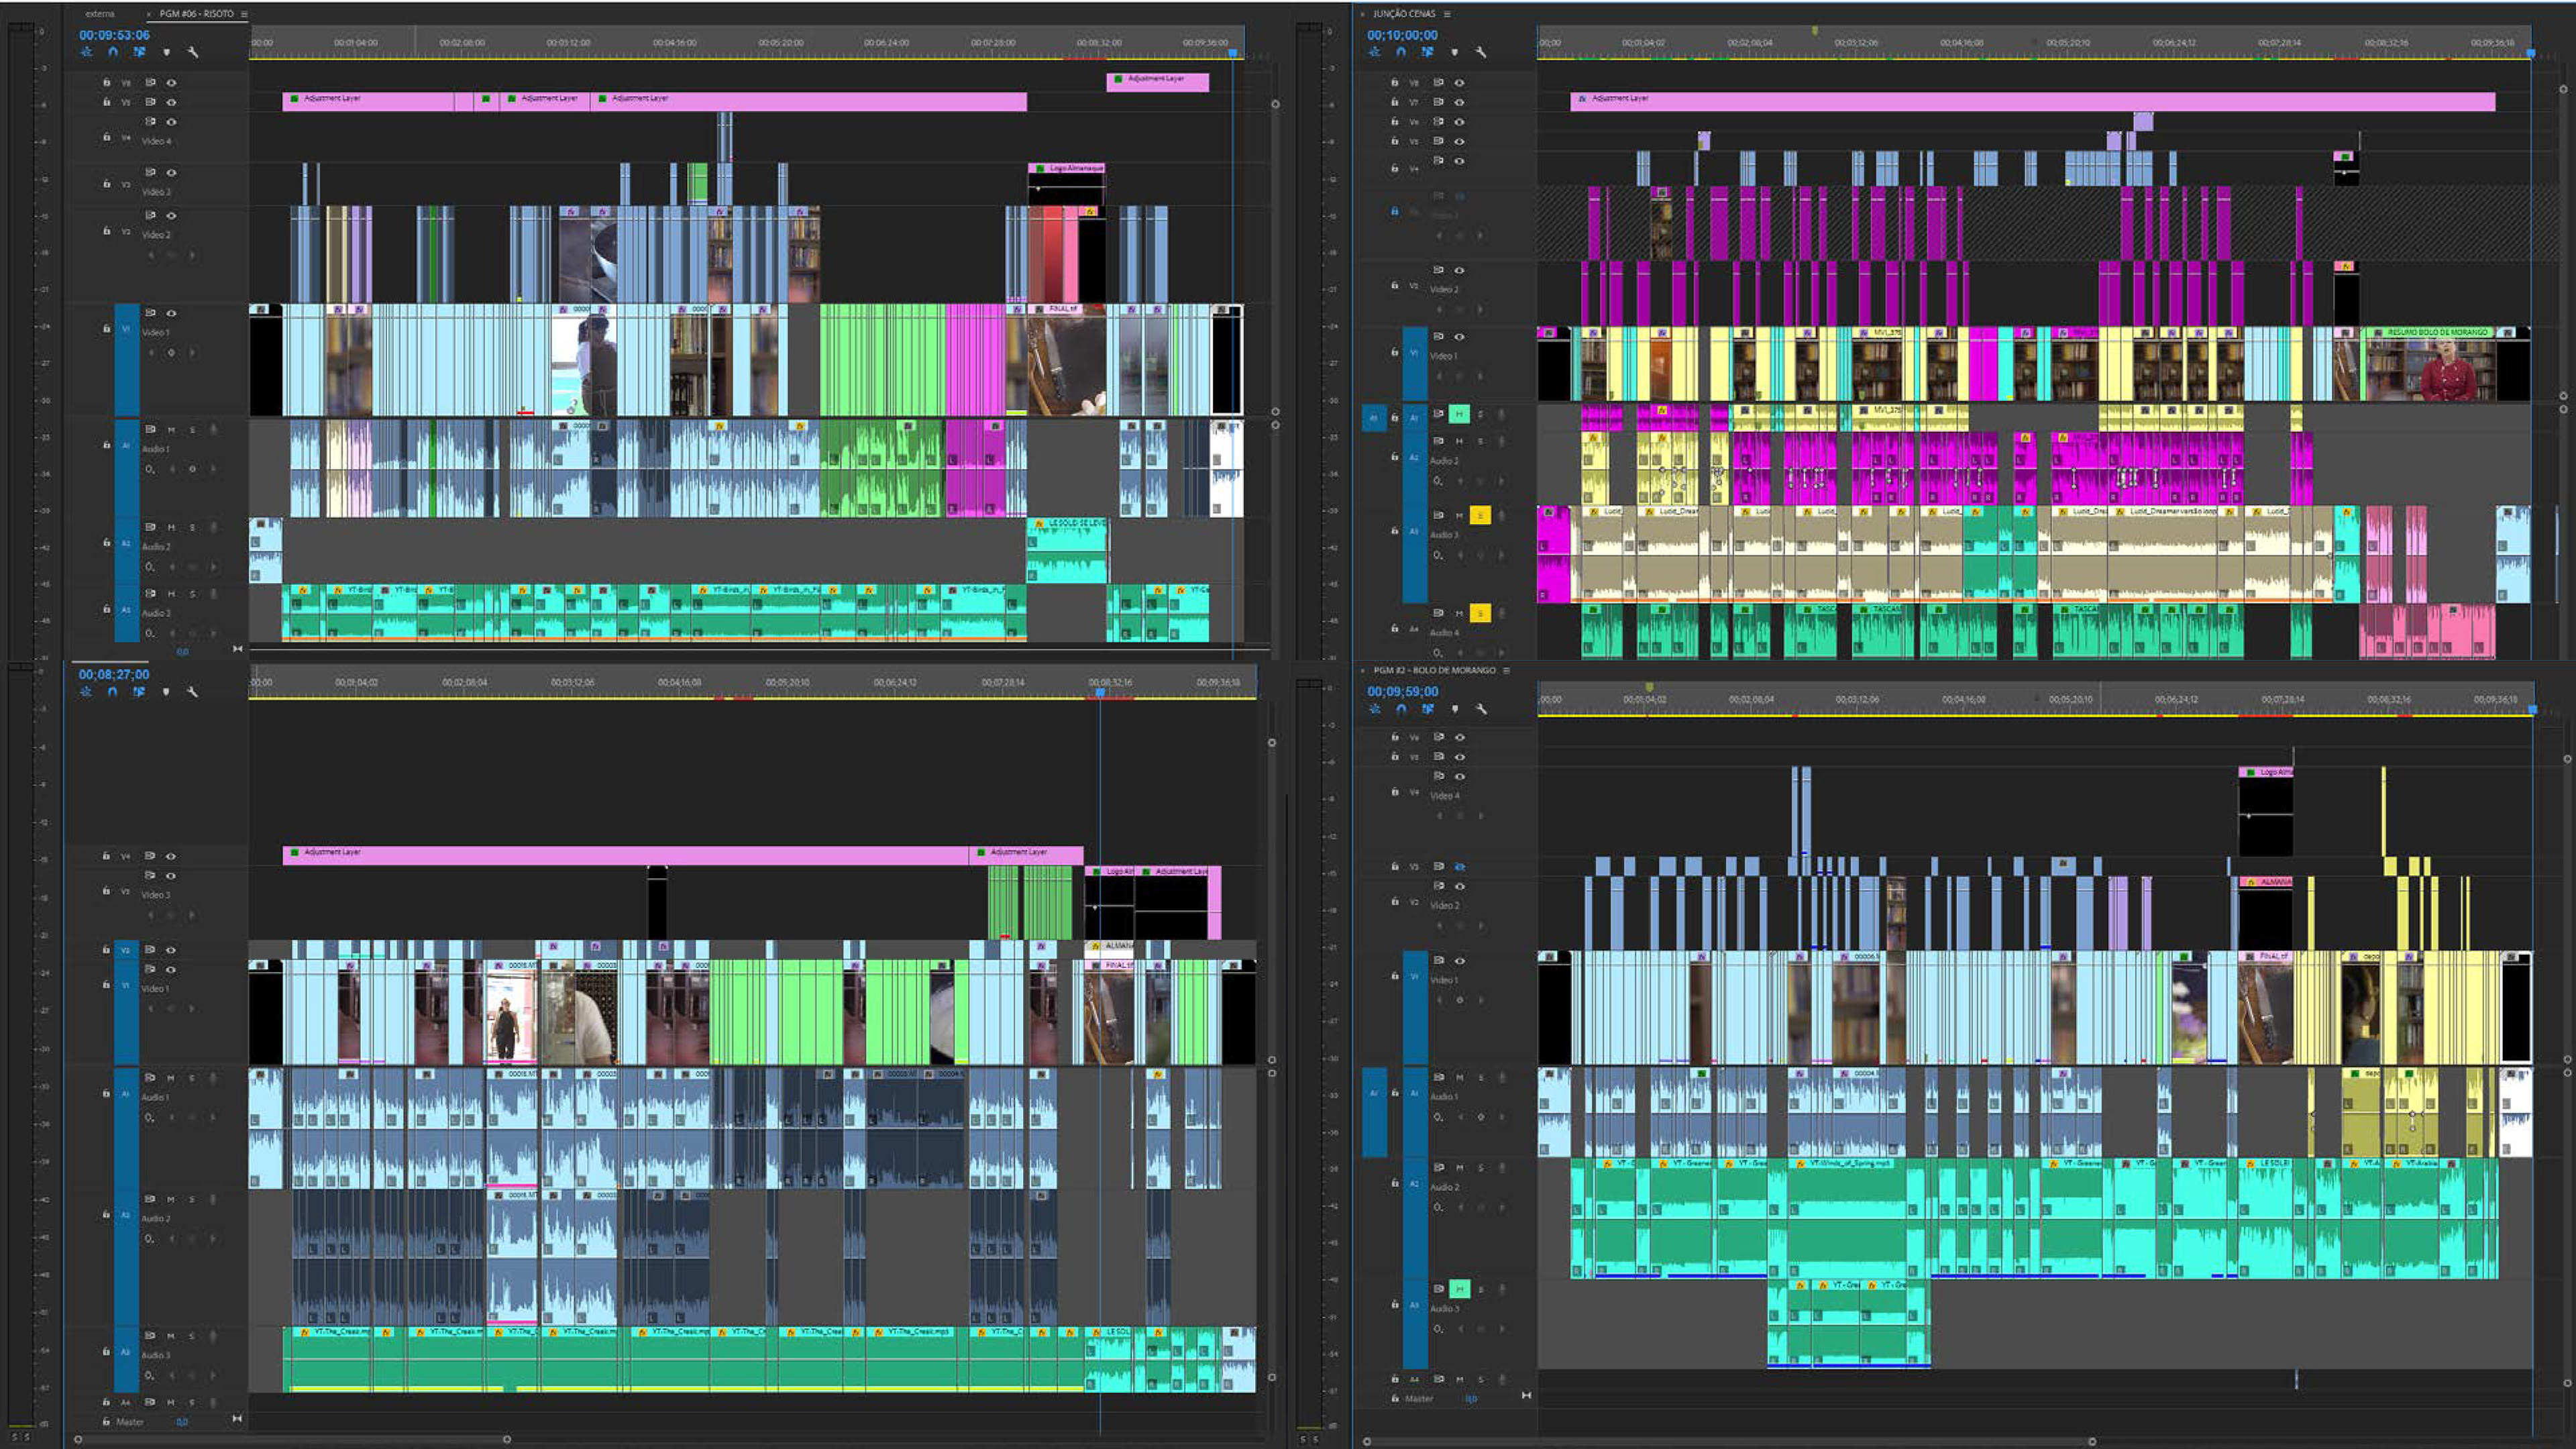2576x1449 pixels.
Task: Open PGM #2 - BOLO DE MORANGO panel menu
Action: (1506, 671)
